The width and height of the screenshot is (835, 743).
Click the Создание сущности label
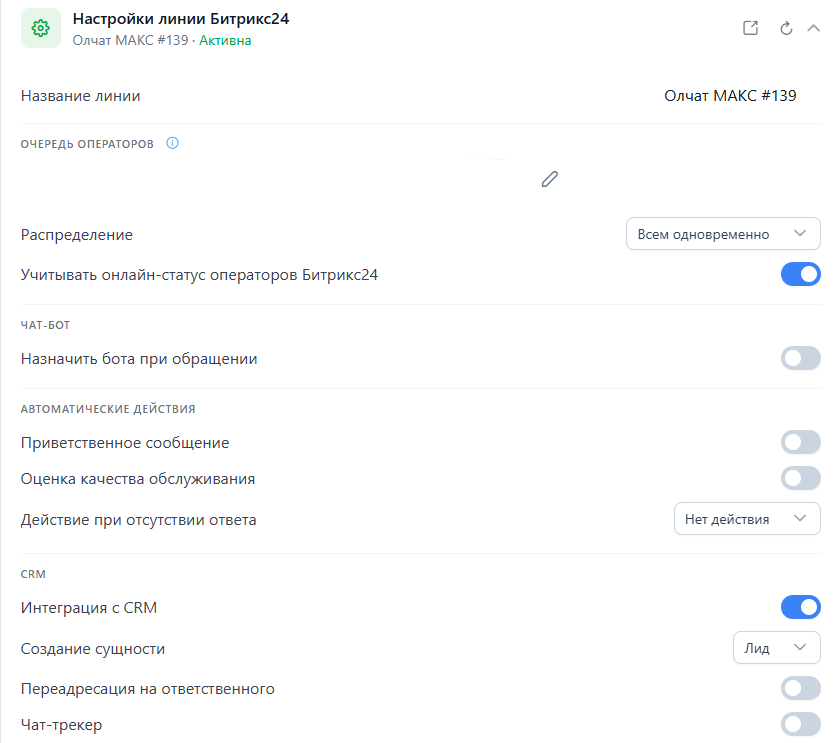(93, 649)
